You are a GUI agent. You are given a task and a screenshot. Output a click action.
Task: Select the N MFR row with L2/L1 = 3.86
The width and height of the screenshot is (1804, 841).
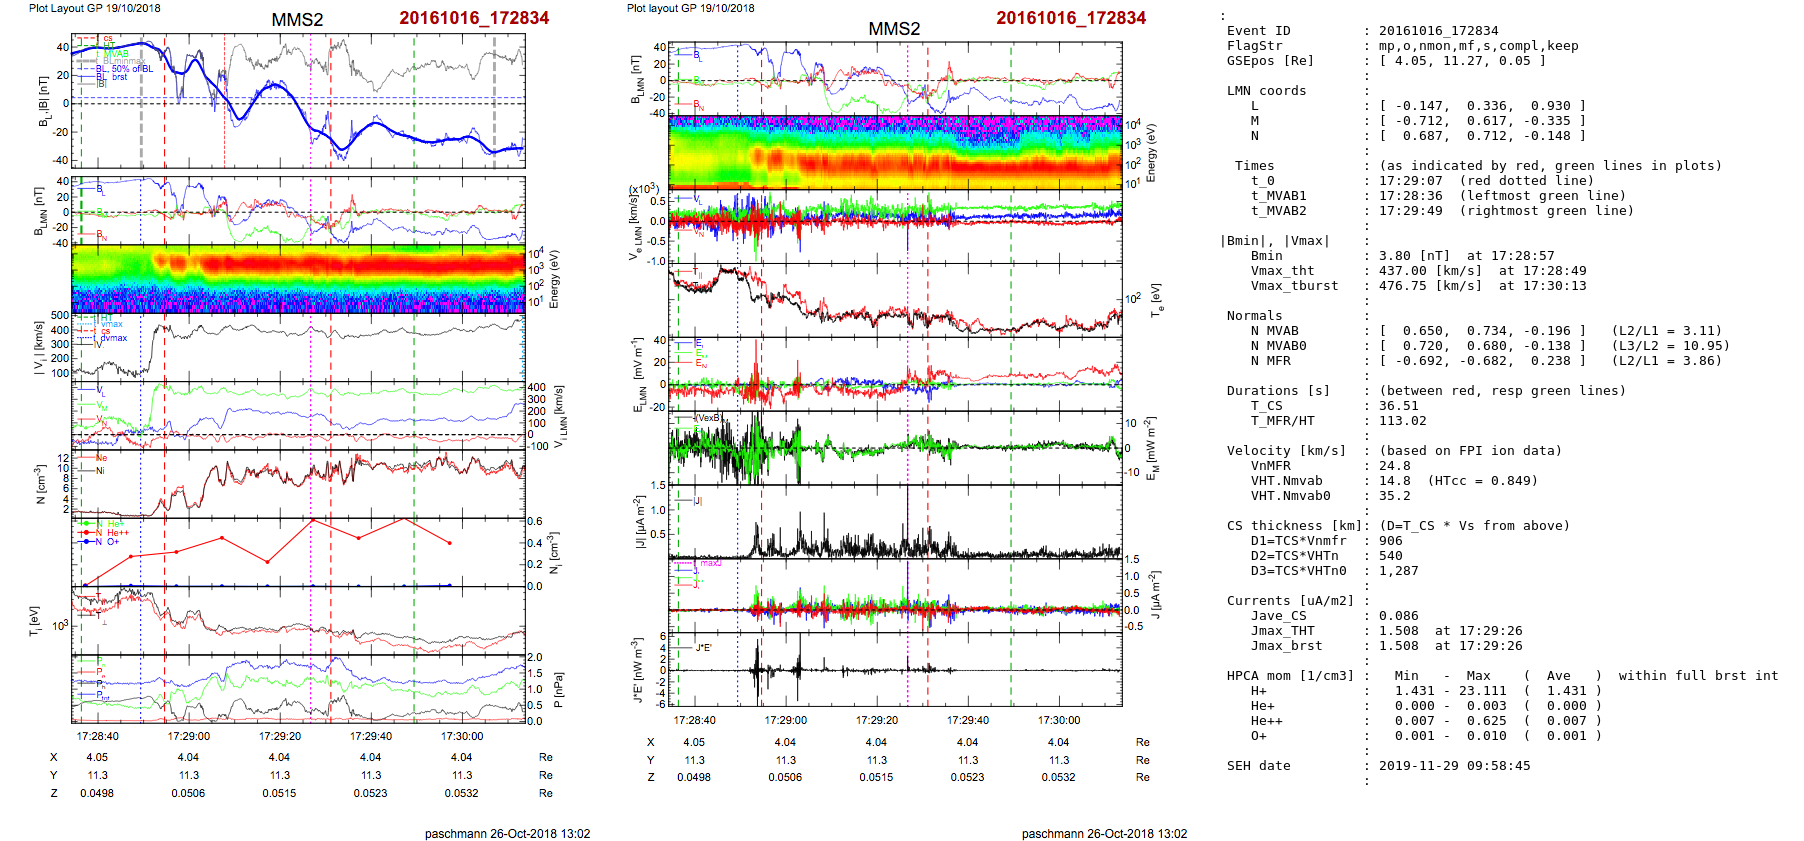point(1486,361)
